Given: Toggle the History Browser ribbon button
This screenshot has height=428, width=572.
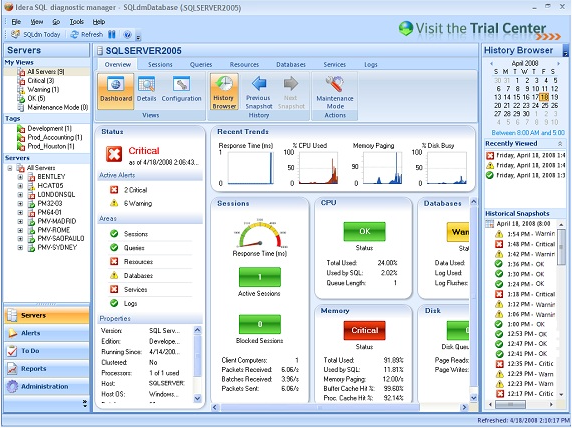Looking at the screenshot, I should pyautogui.click(x=224, y=91).
